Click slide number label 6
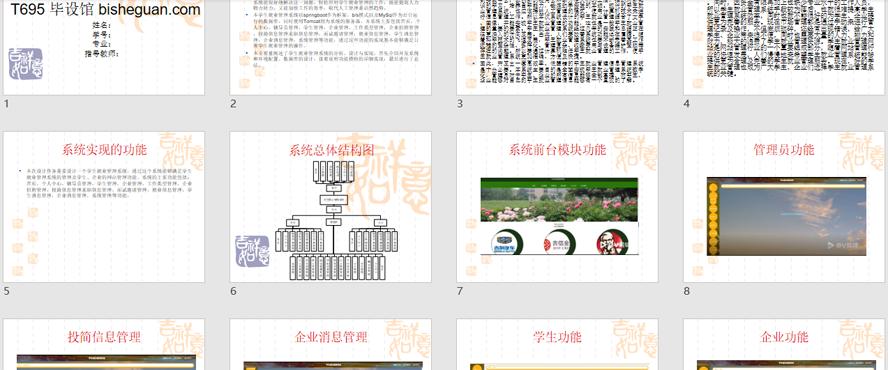This screenshot has width=888, height=370. tap(233, 291)
